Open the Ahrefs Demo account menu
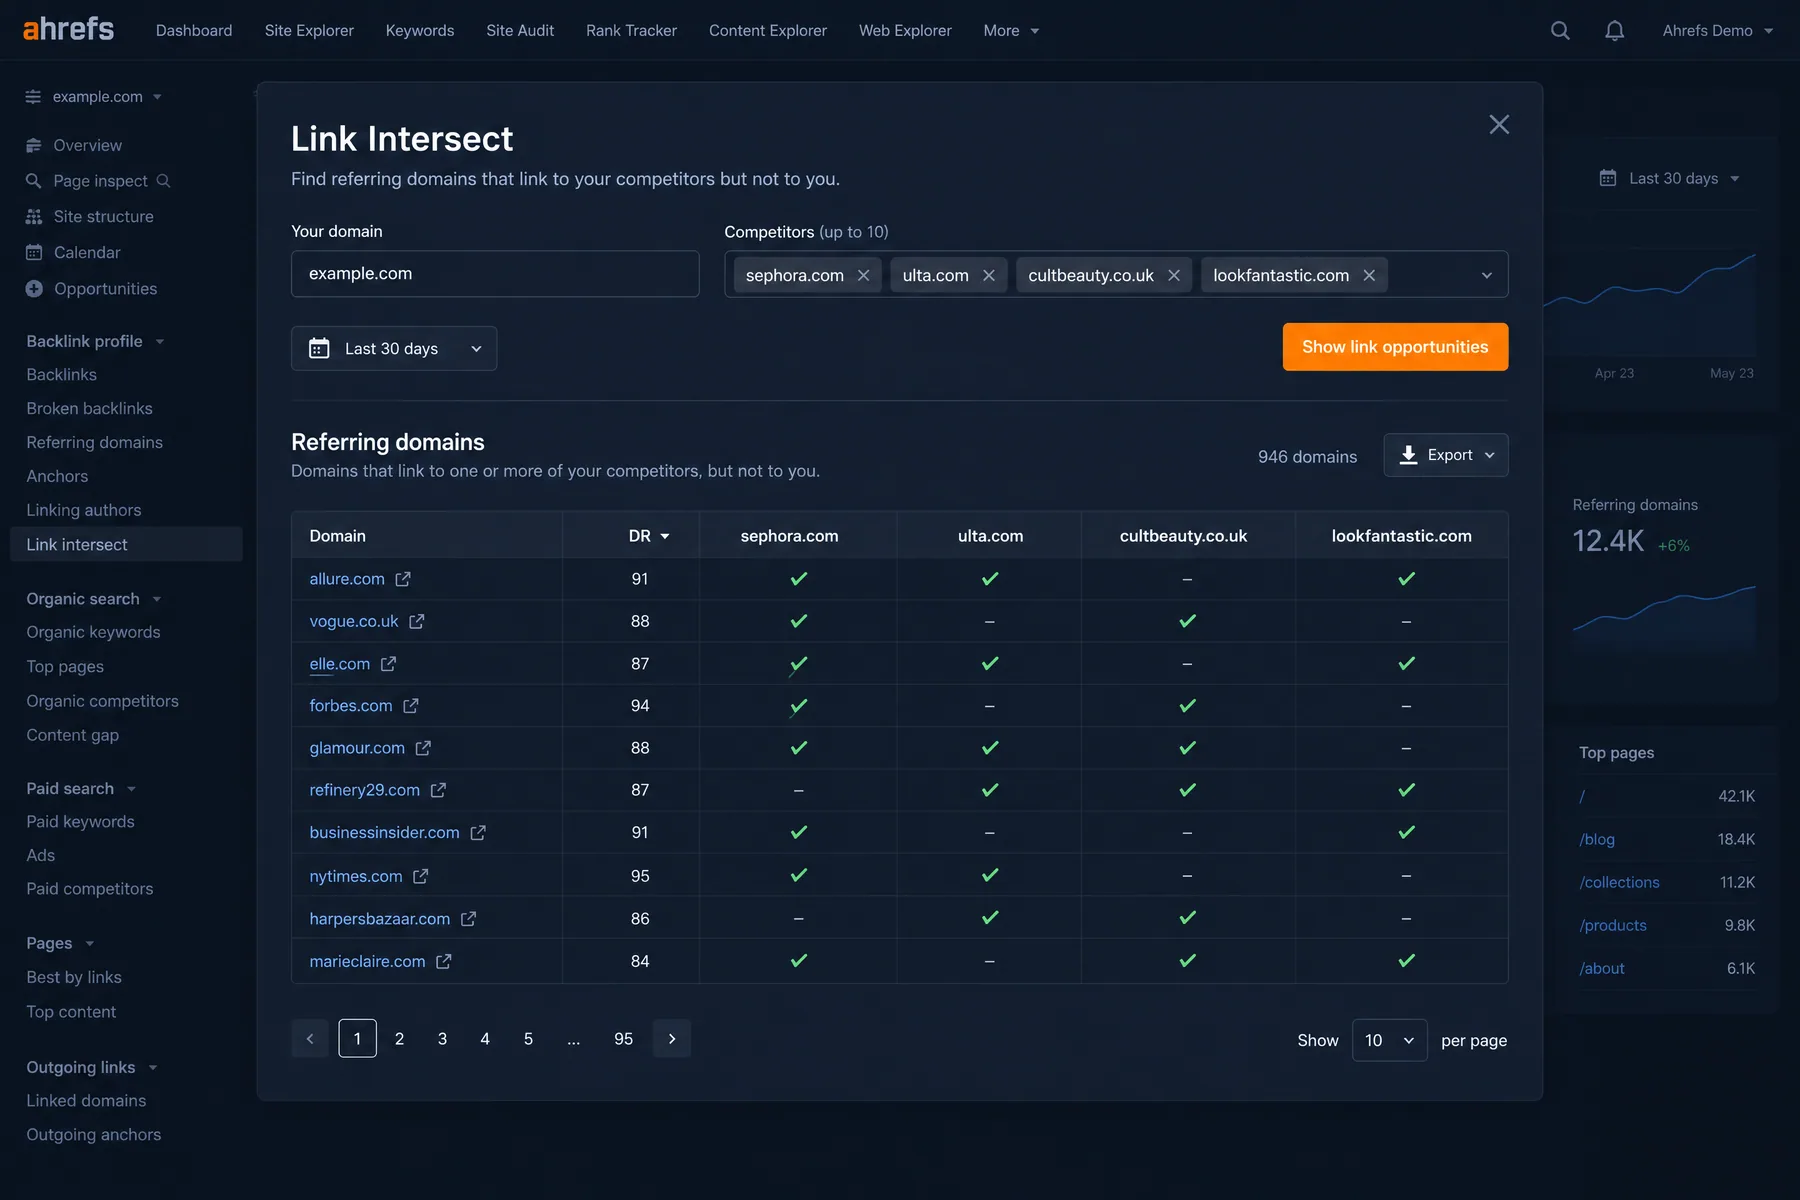1800x1200 pixels. click(x=1717, y=31)
